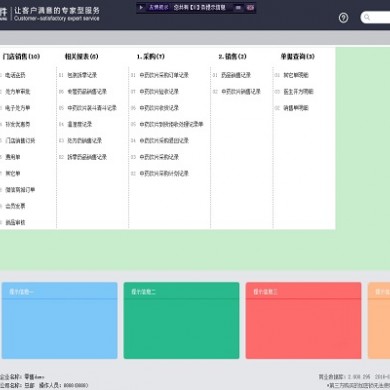The width and height of the screenshot is (390, 390).
Task: Click the green info card
Action: (181, 321)
